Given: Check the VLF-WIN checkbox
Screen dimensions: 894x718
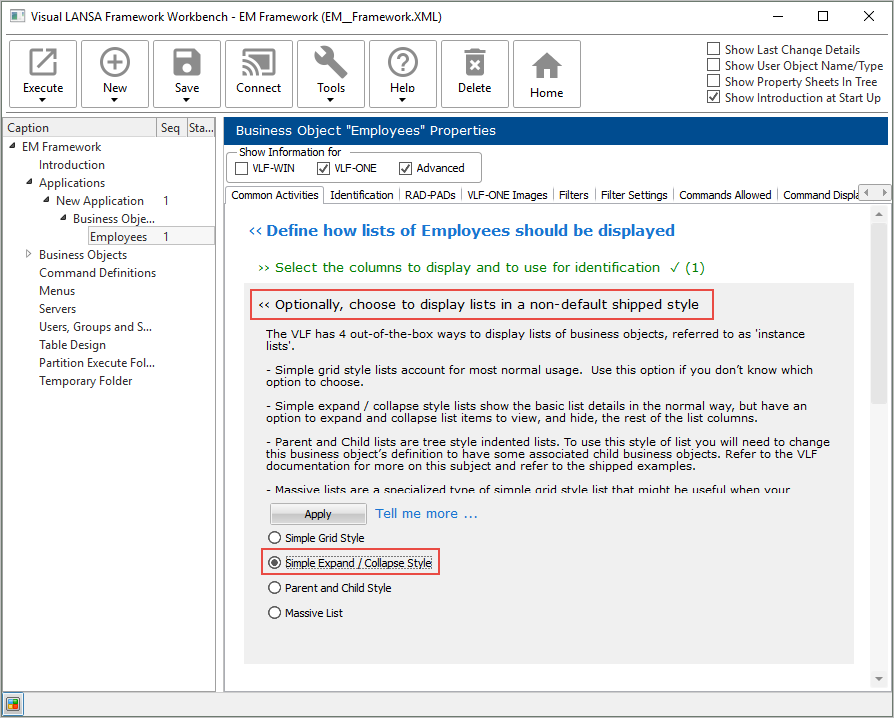Looking at the screenshot, I should [x=242, y=168].
